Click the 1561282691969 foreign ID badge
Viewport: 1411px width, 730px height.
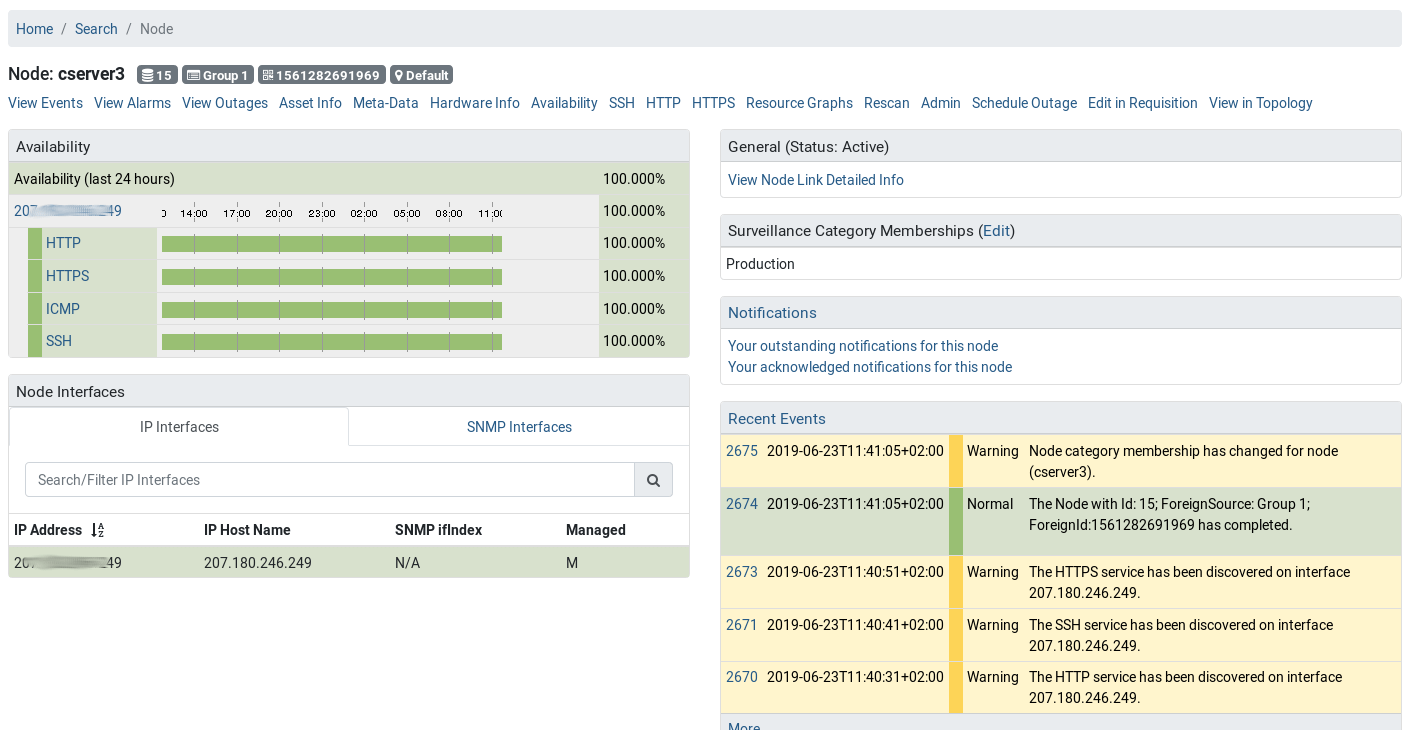(321, 75)
